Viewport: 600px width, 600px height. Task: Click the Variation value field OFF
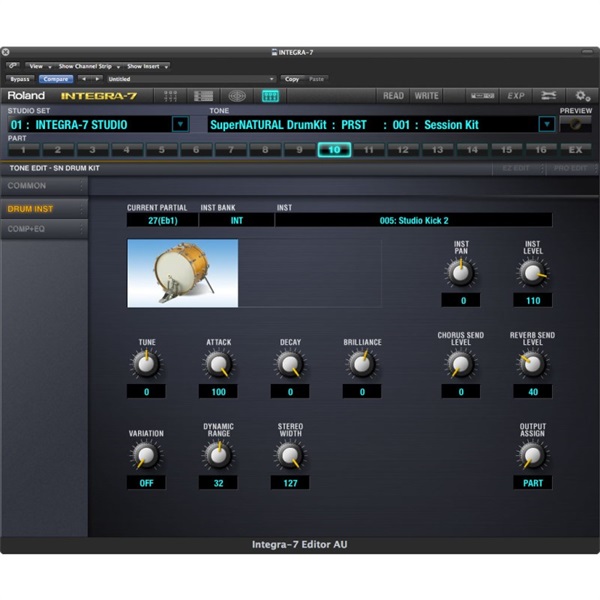click(x=146, y=483)
